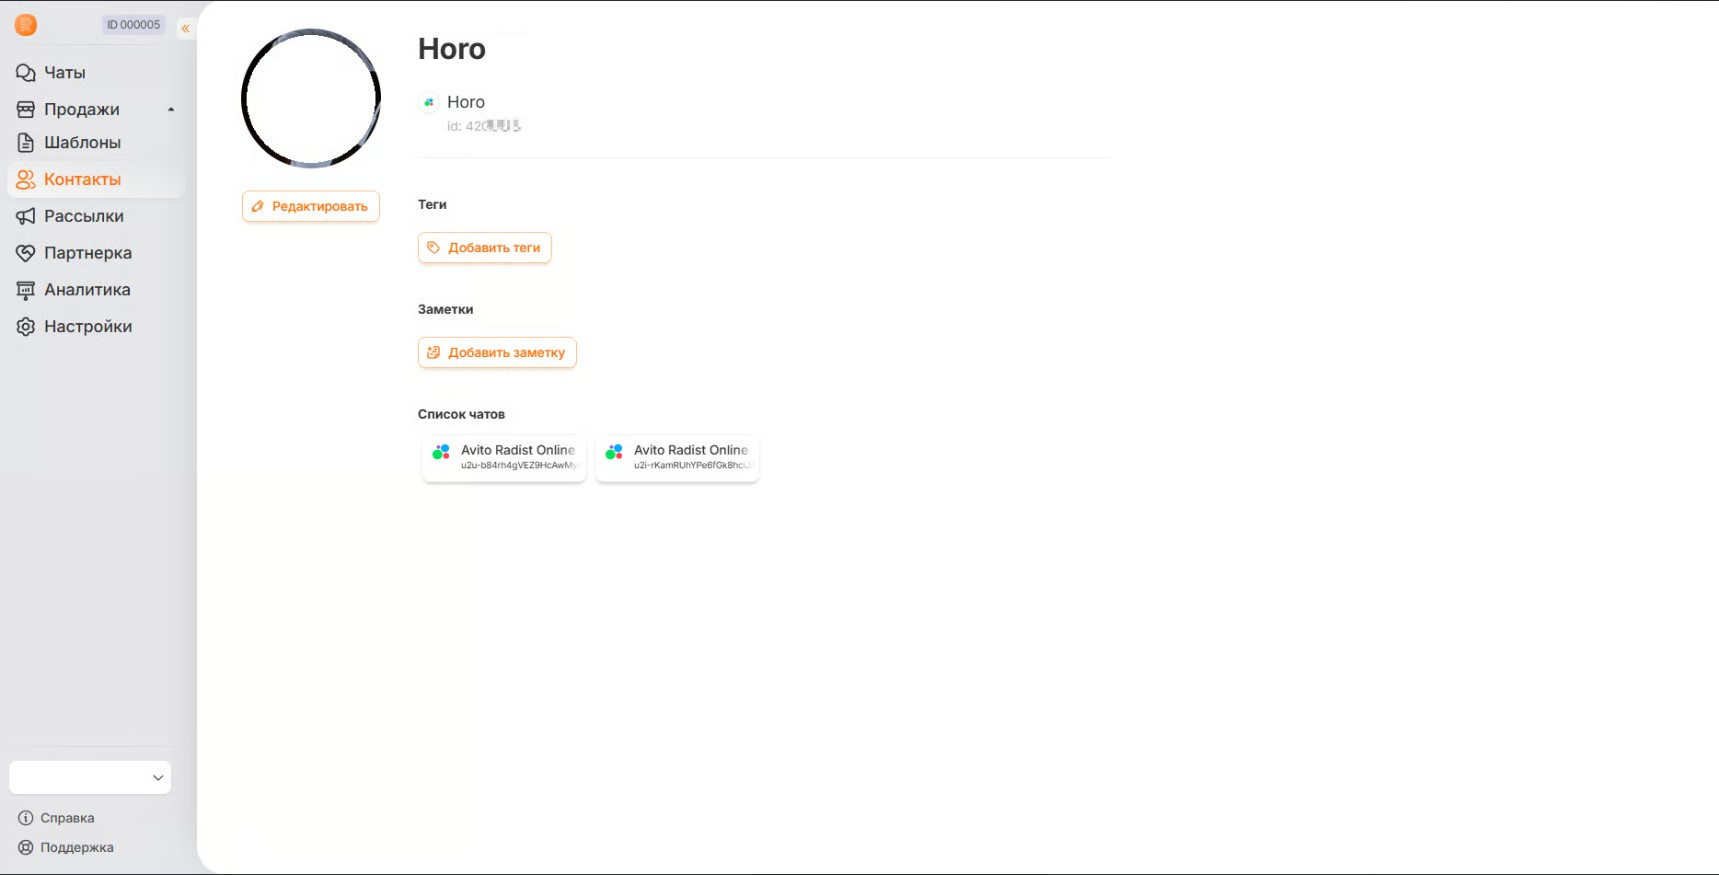Image resolution: width=1719 pixels, height=875 pixels.
Task: Click the Справка info icon
Action: coord(26,818)
